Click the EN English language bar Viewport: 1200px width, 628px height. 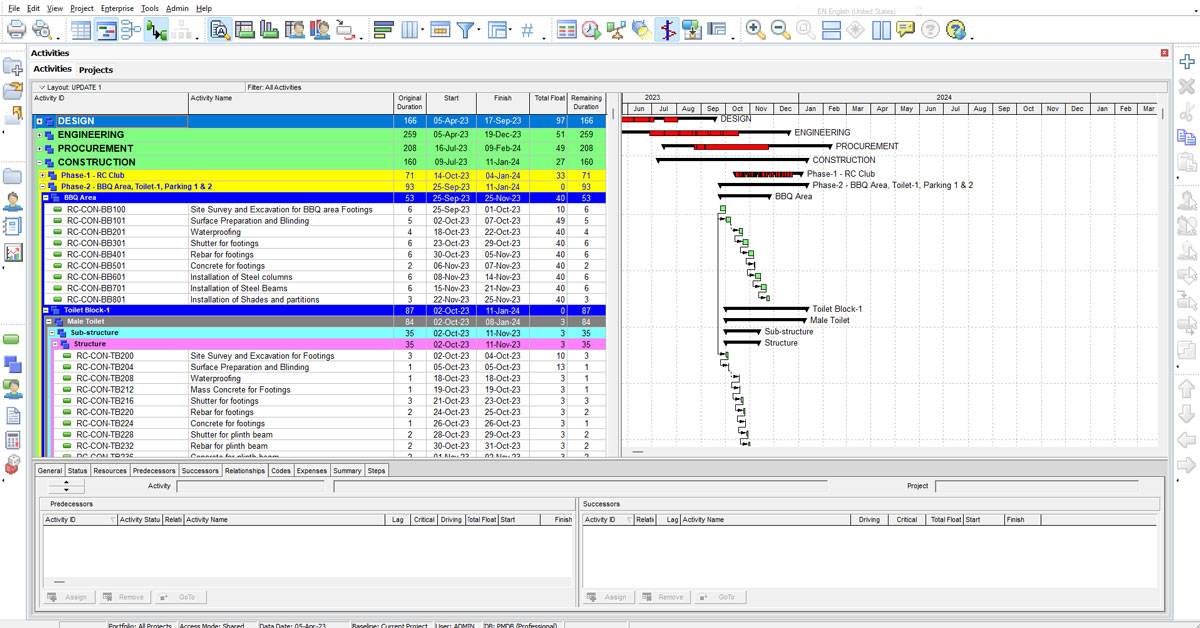[856, 10]
